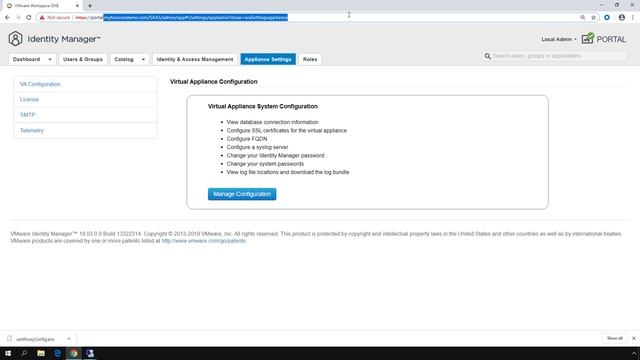This screenshot has height=360, width=640.
Task: Open the Chrome profile account icon
Action: coord(622,18)
